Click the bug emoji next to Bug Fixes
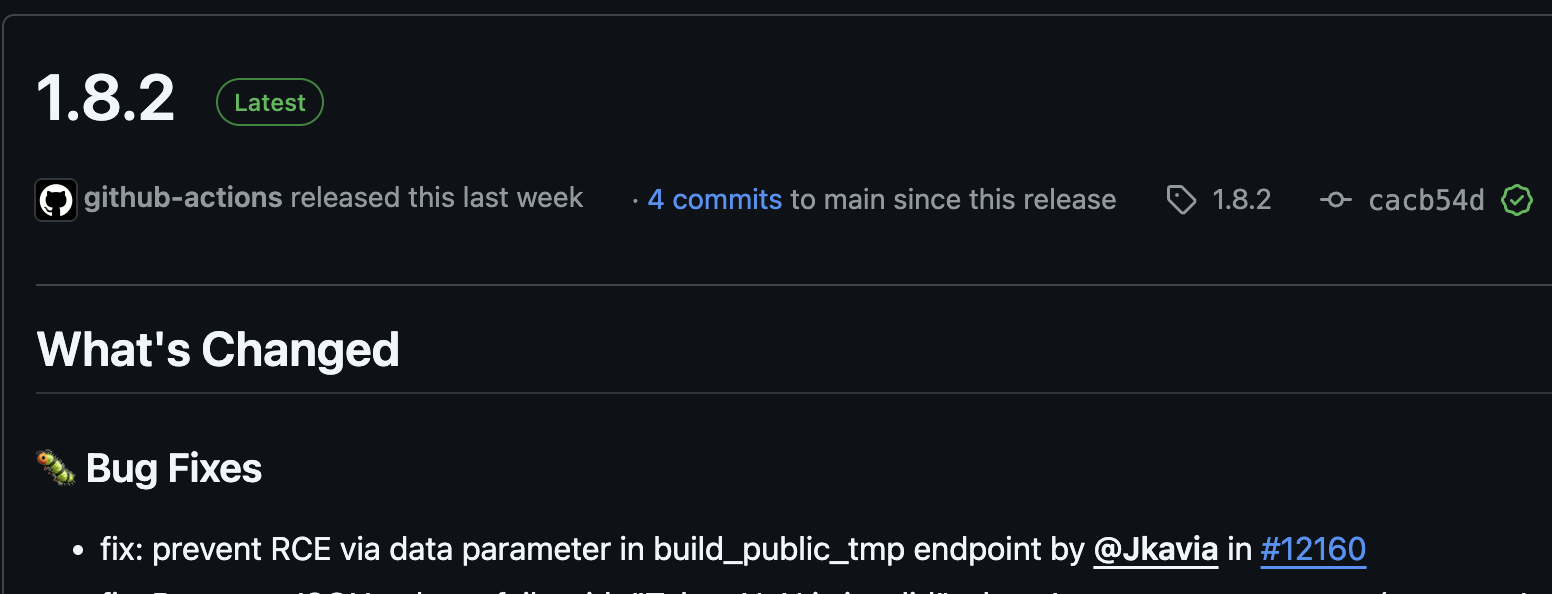 point(56,468)
